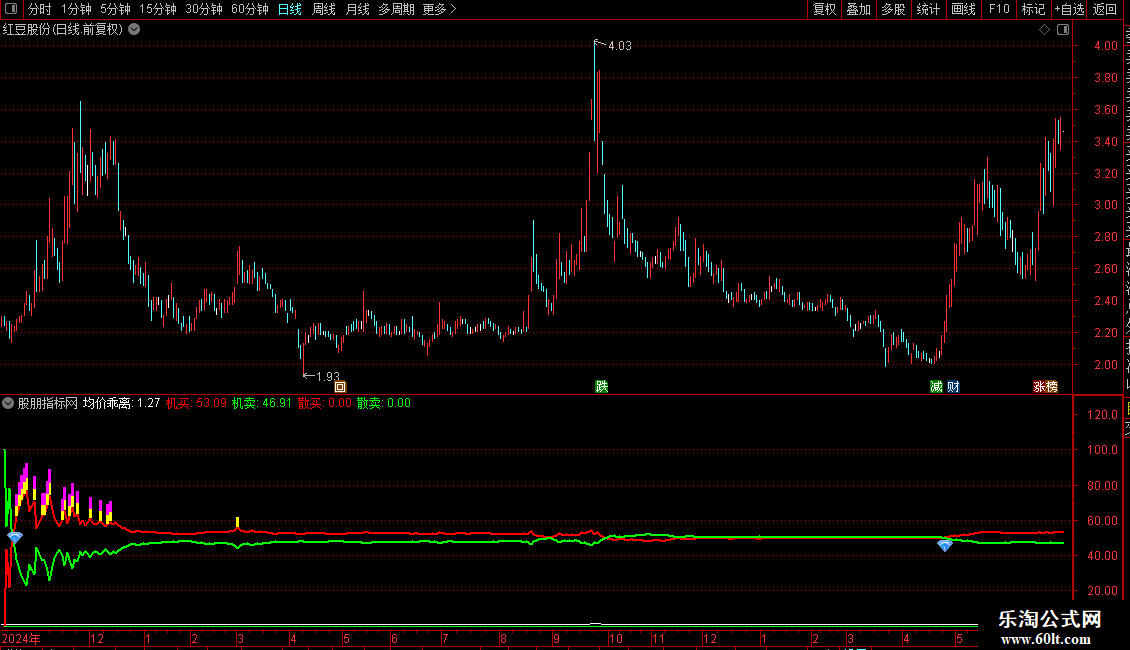Click the 叠加 overlay button

coord(858,9)
